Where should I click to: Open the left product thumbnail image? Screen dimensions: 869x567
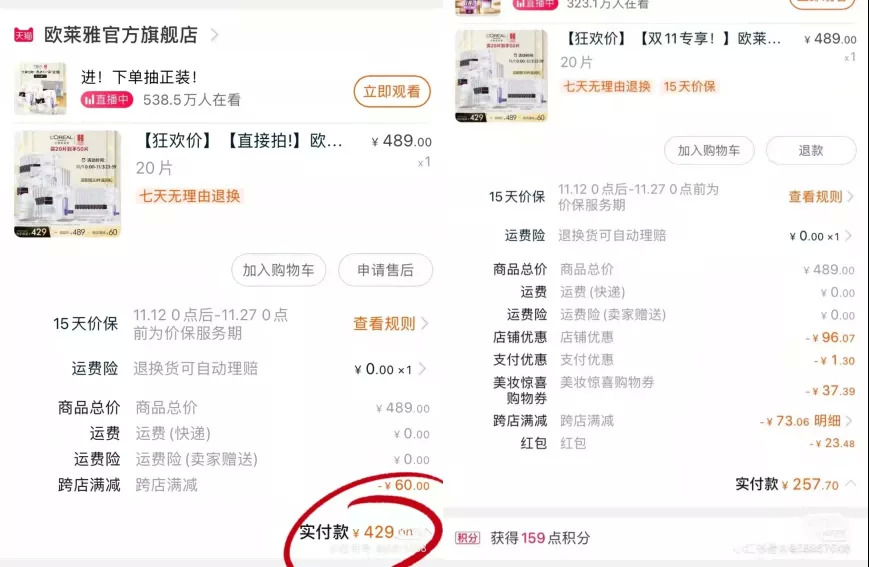(67, 184)
